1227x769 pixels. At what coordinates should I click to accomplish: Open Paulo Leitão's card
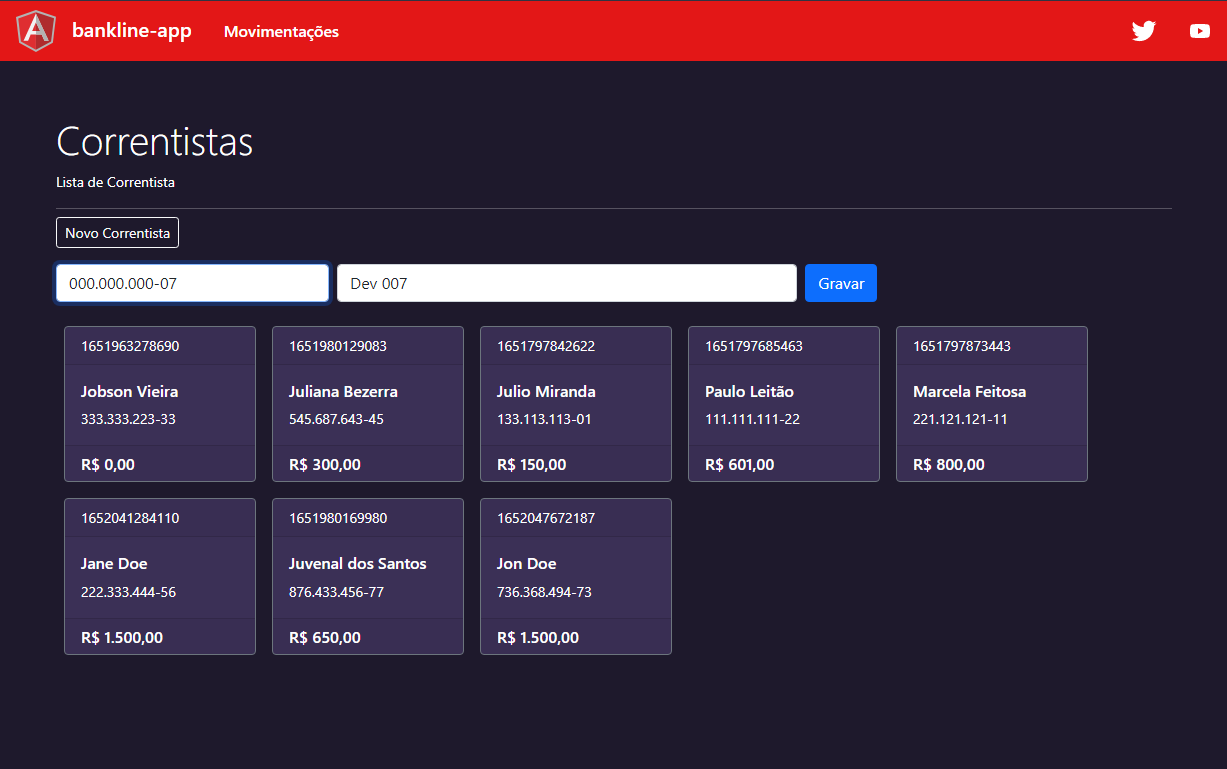click(x=784, y=404)
